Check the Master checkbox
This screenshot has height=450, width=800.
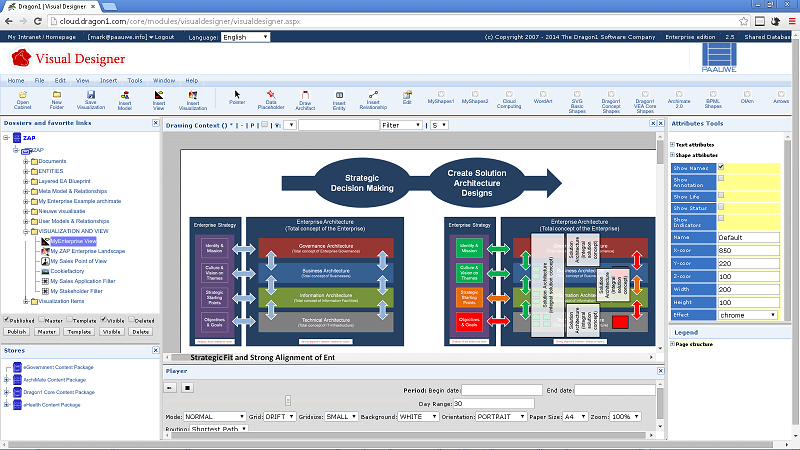point(42,319)
